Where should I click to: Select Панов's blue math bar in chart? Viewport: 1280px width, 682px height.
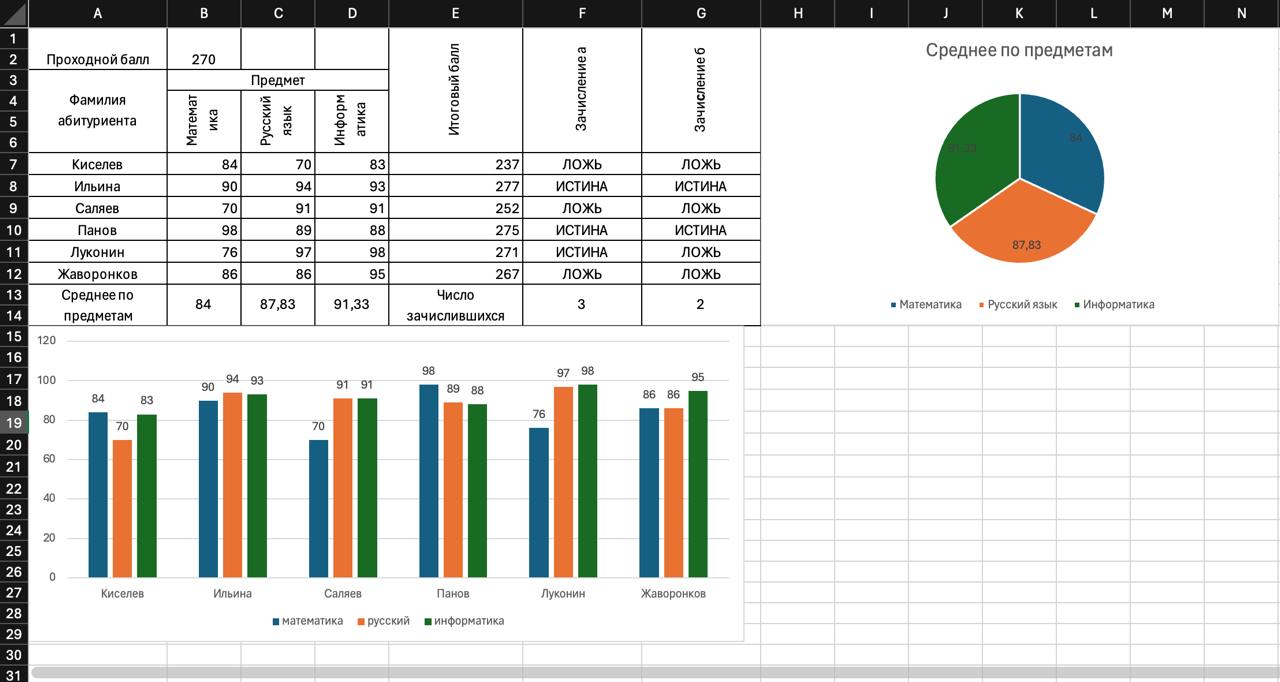[x=428, y=480]
